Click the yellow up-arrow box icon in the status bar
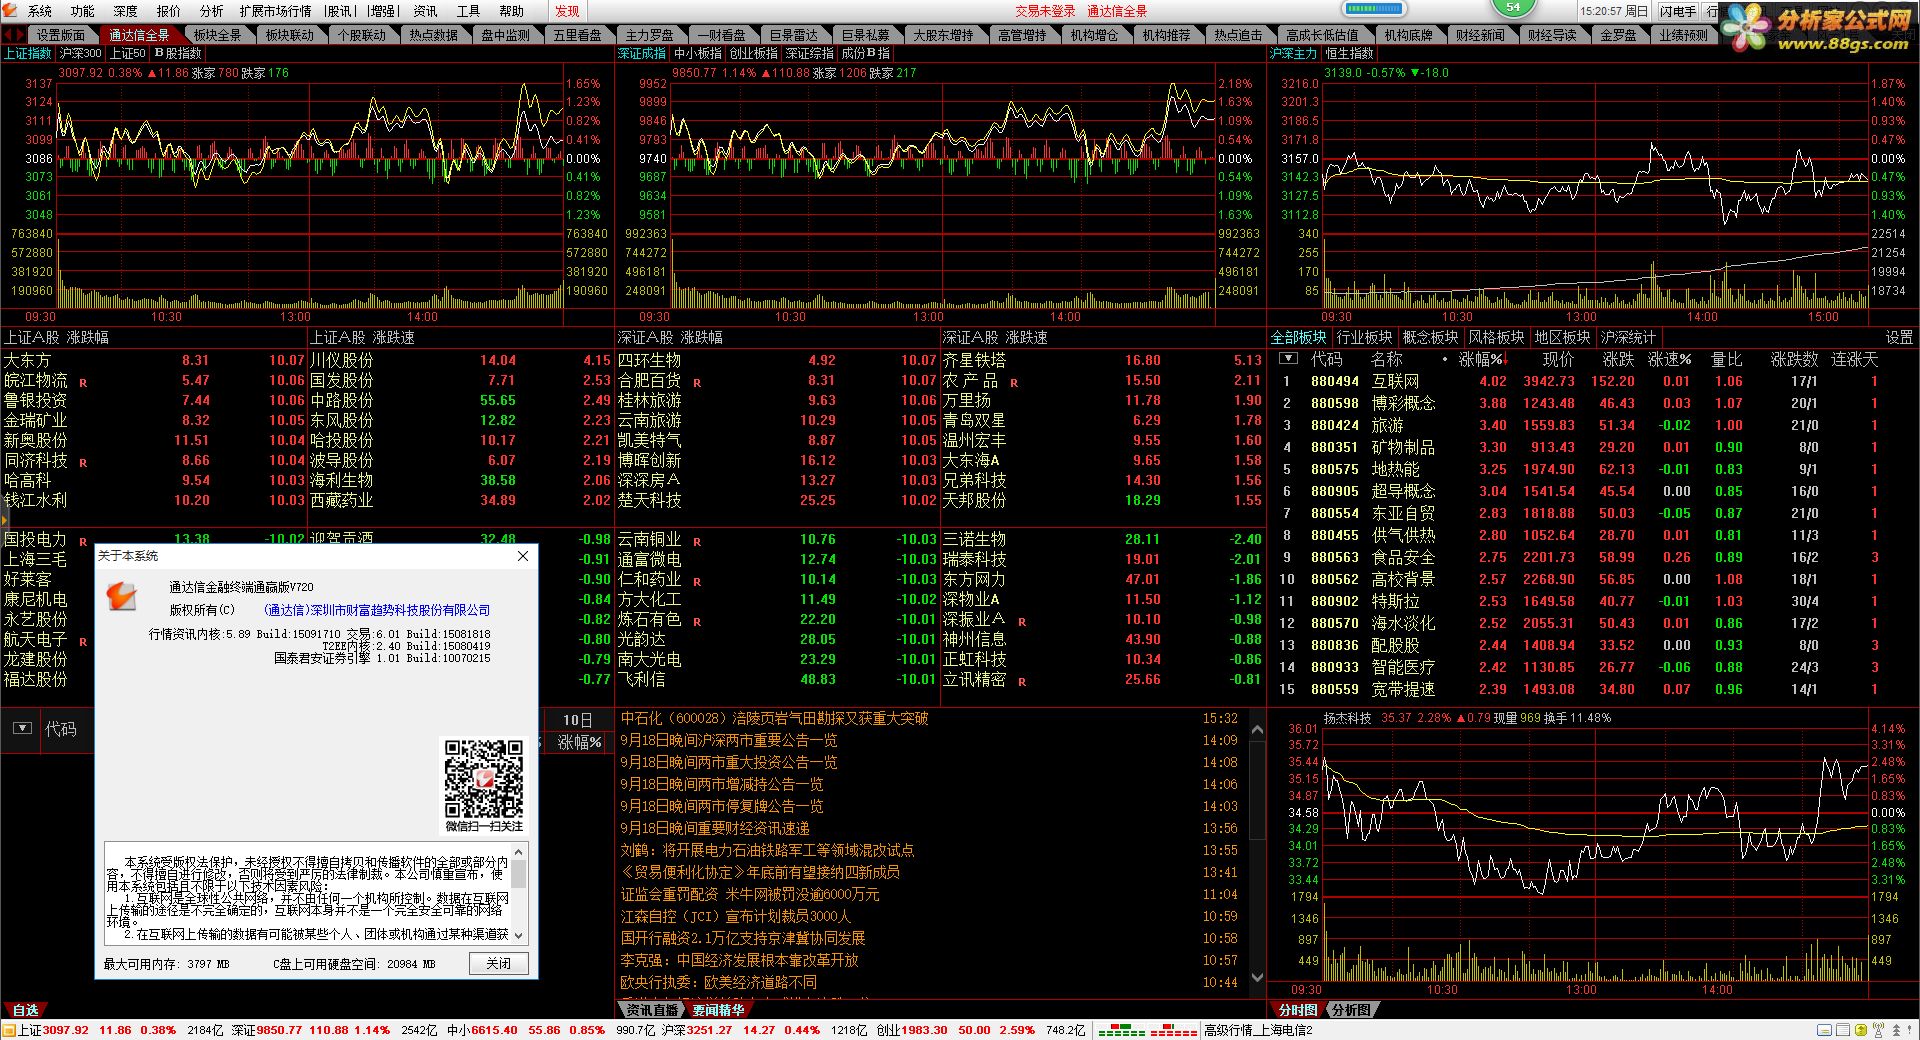The width and height of the screenshot is (1920, 1040). [1861, 1030]
